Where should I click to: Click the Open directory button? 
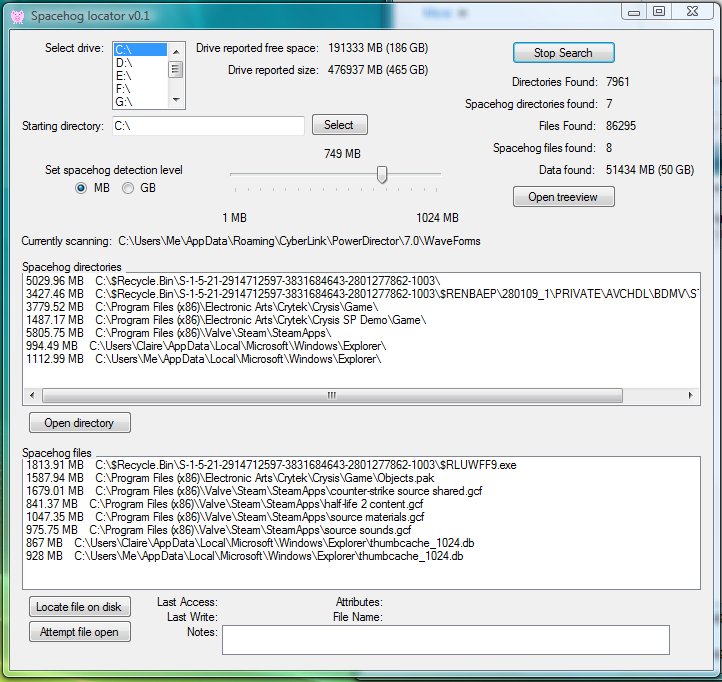79,423
